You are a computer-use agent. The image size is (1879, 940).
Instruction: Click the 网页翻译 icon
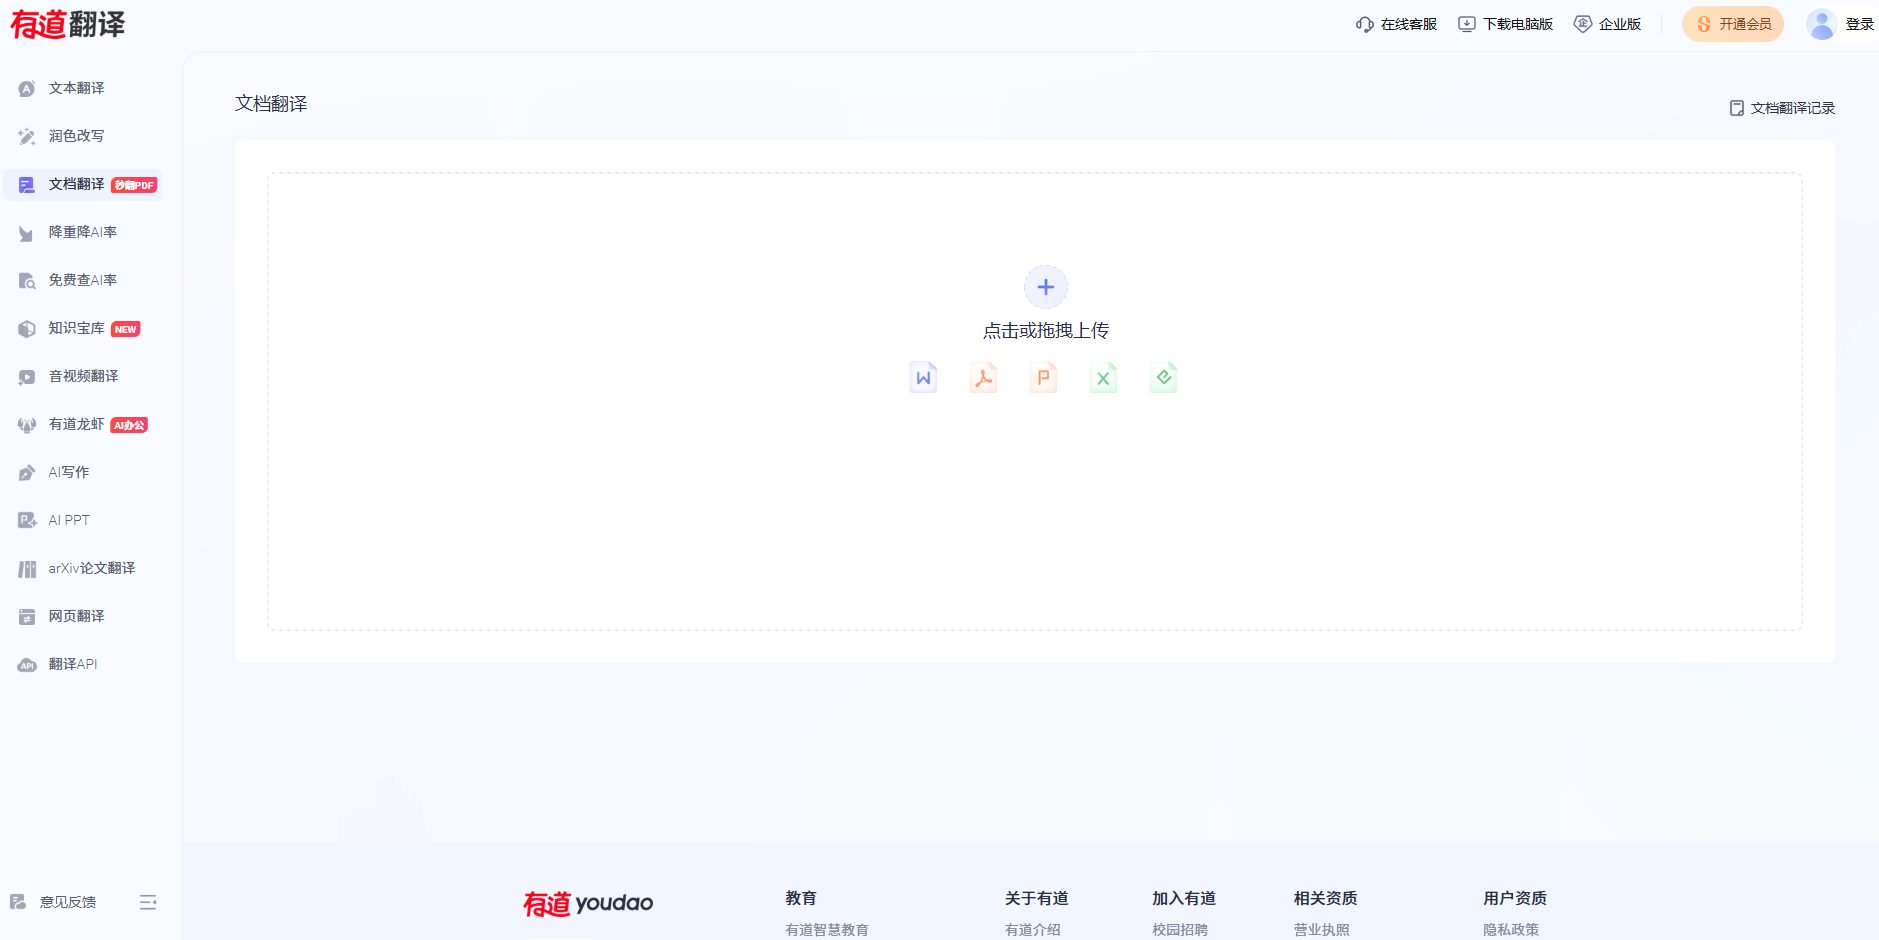click(27, 617)
